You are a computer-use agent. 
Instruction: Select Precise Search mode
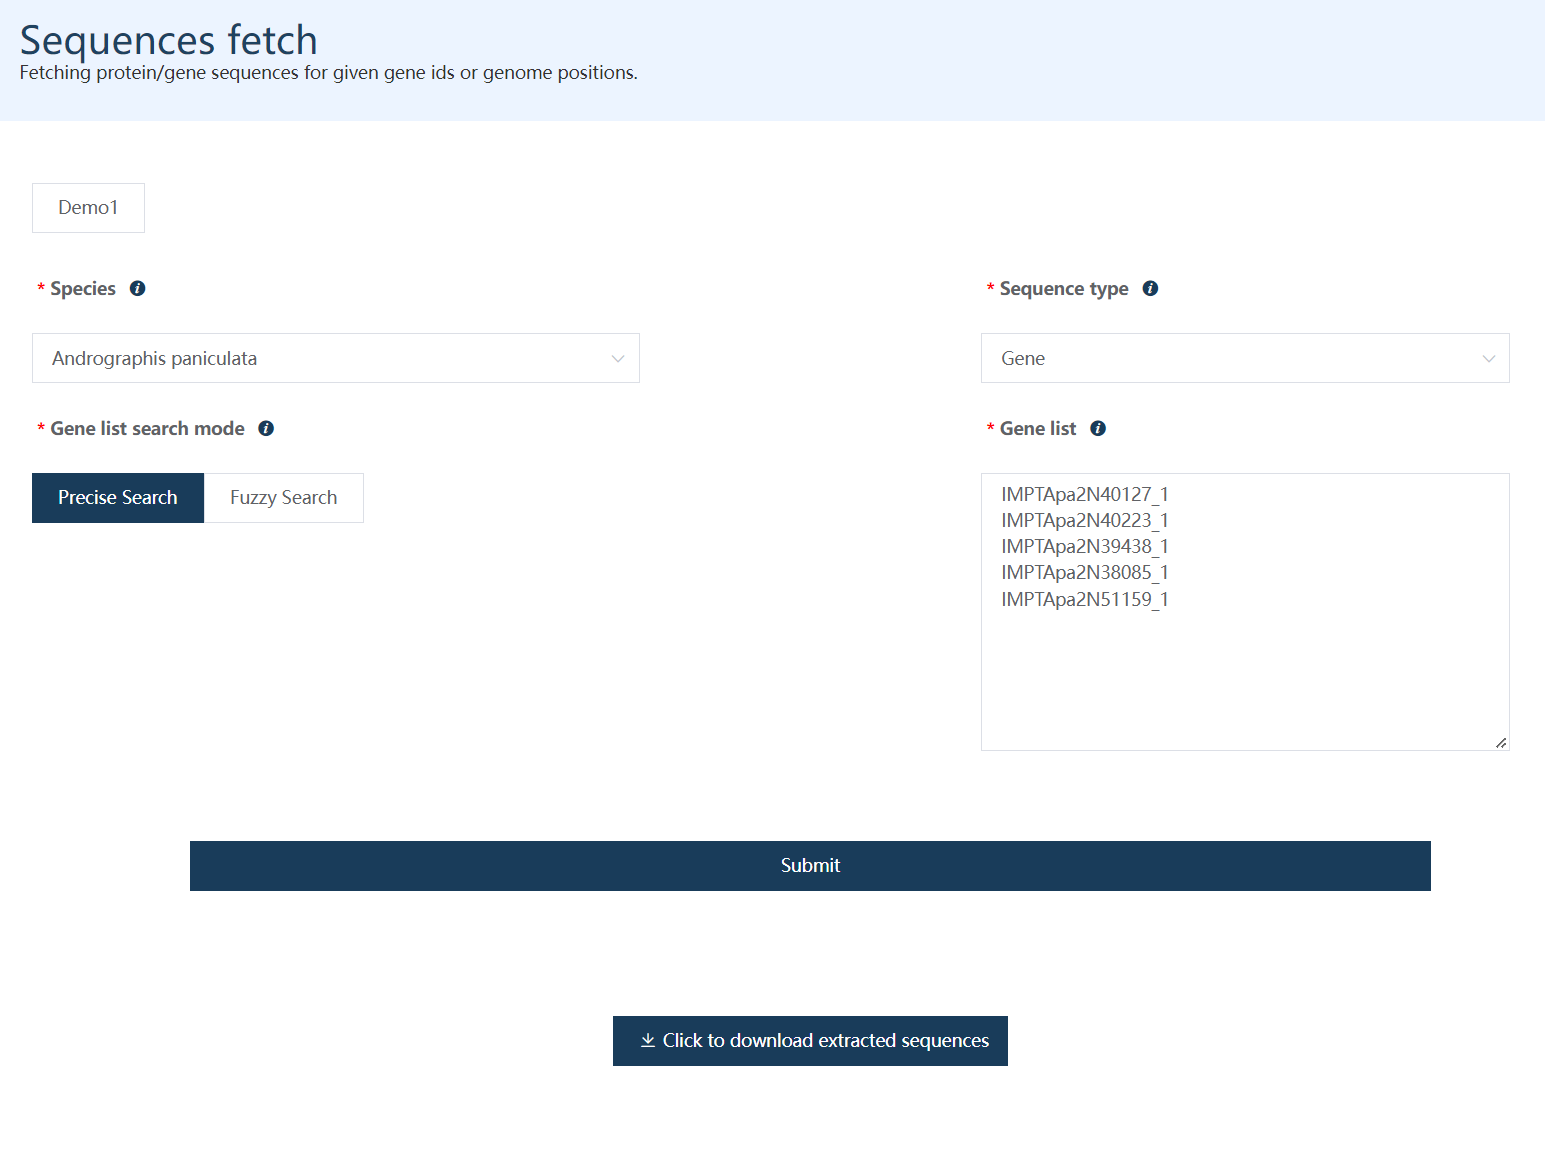[118, 498]
